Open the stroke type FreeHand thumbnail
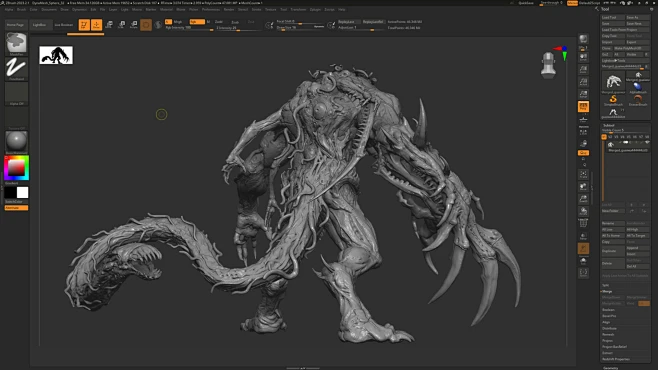This screenshot has width=658, height=370. (16, 68)
